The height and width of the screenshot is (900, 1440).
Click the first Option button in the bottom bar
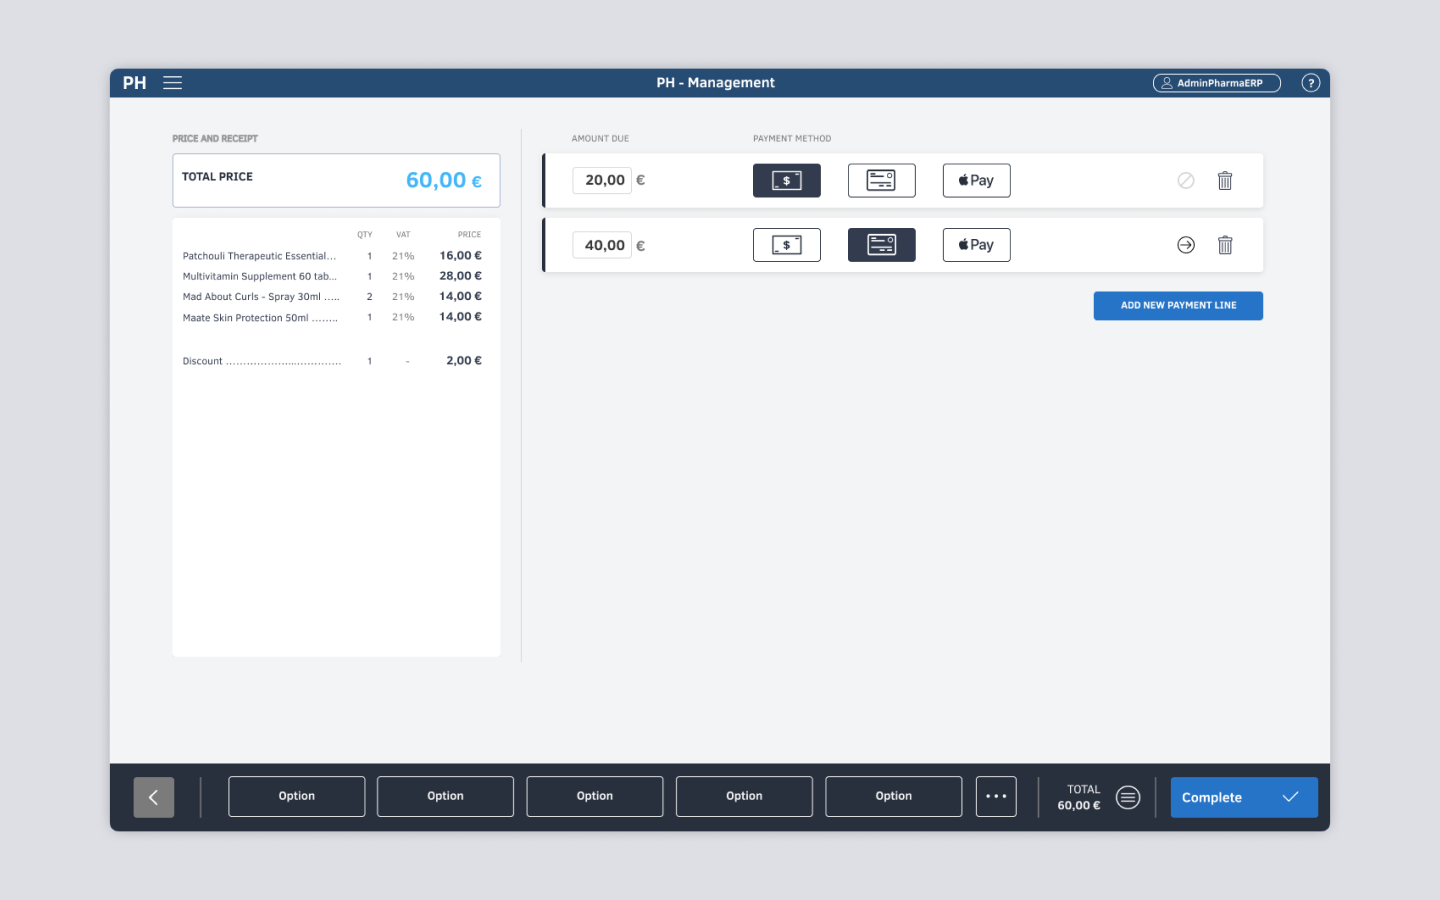pyautogui.click(x=296, y=797)
